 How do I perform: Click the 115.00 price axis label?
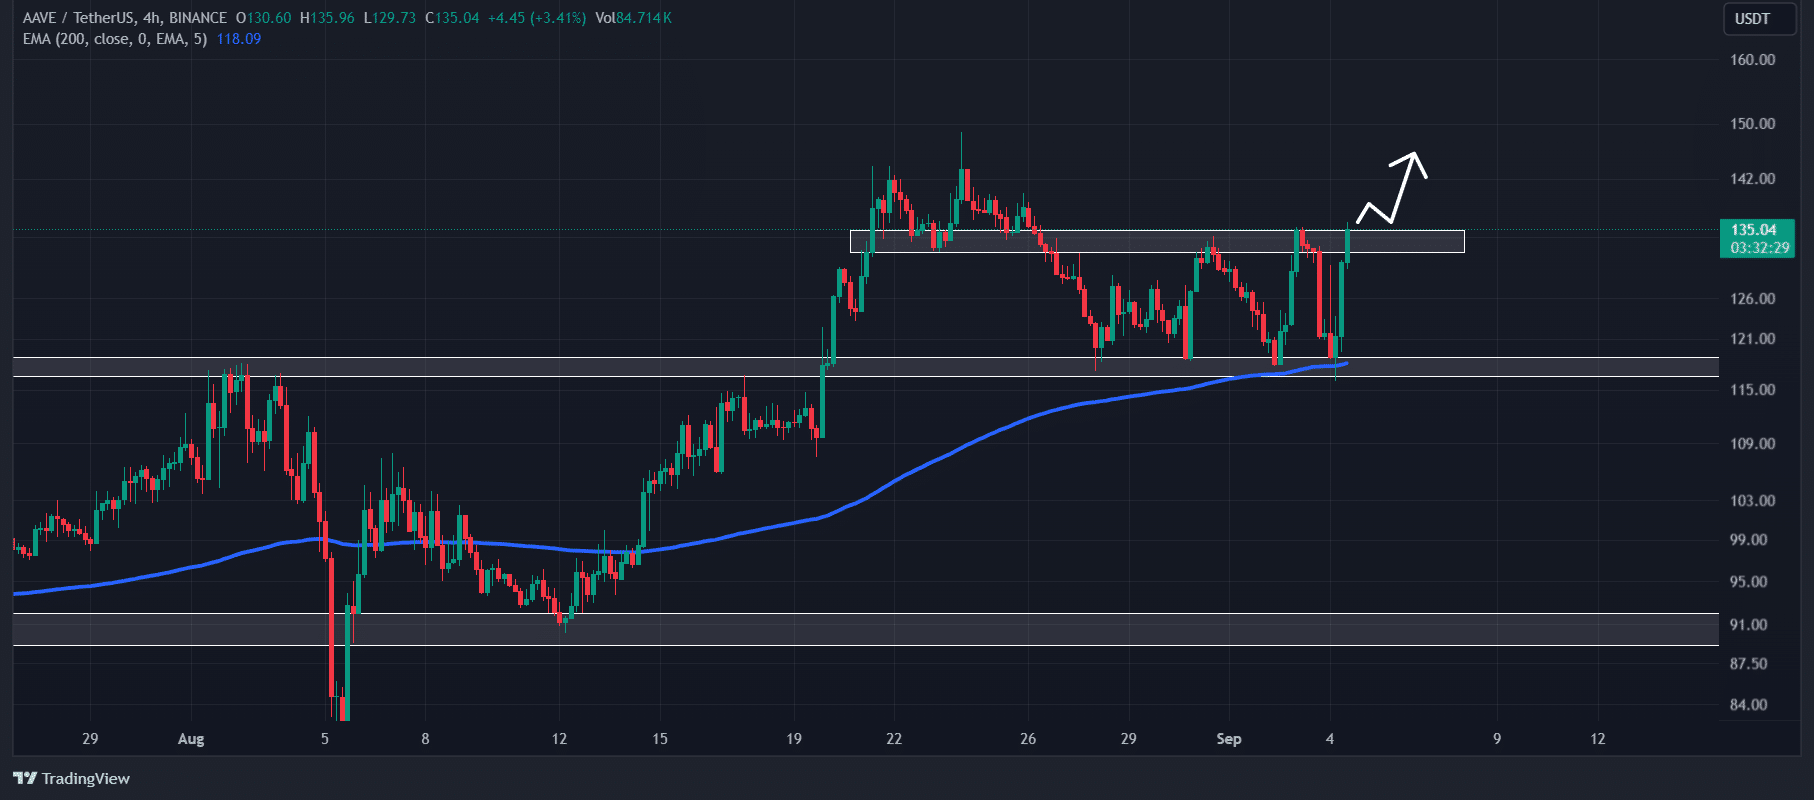point(1753,390)
